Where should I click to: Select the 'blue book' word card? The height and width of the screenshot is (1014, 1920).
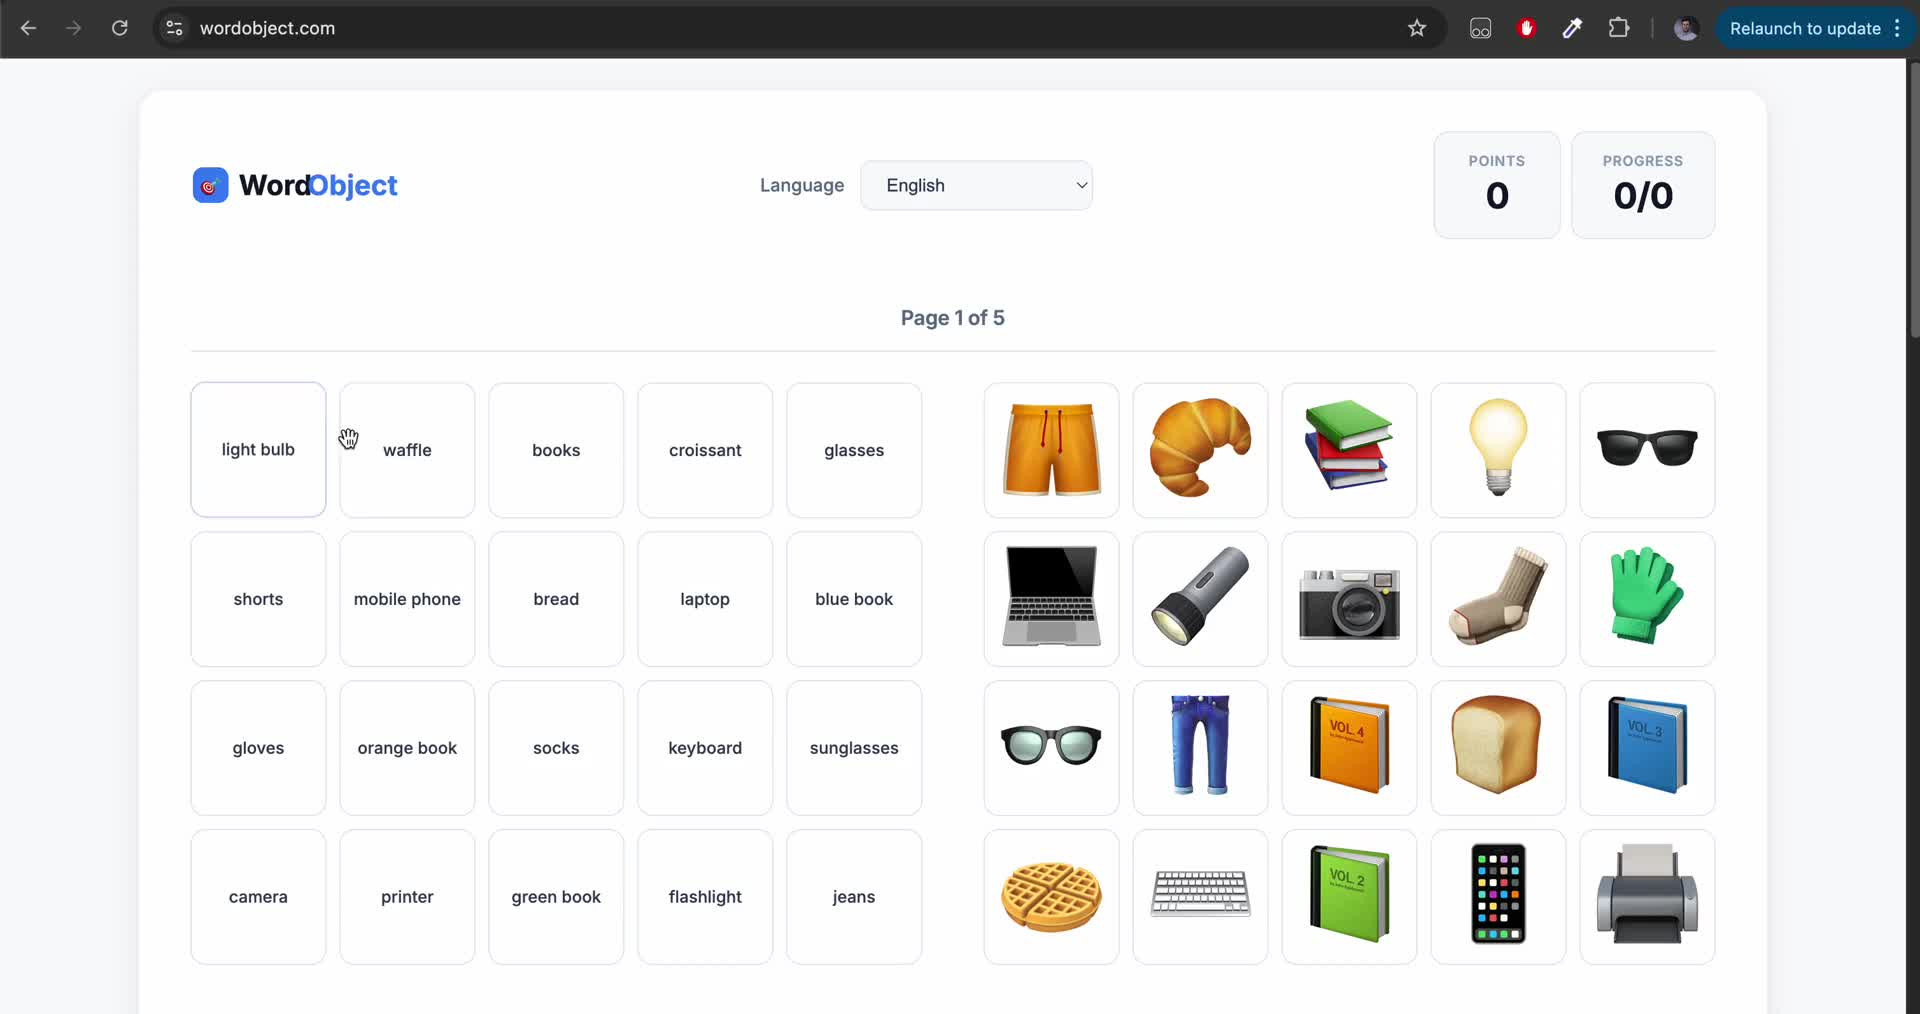pyautogui.click(x=854, y=599)
